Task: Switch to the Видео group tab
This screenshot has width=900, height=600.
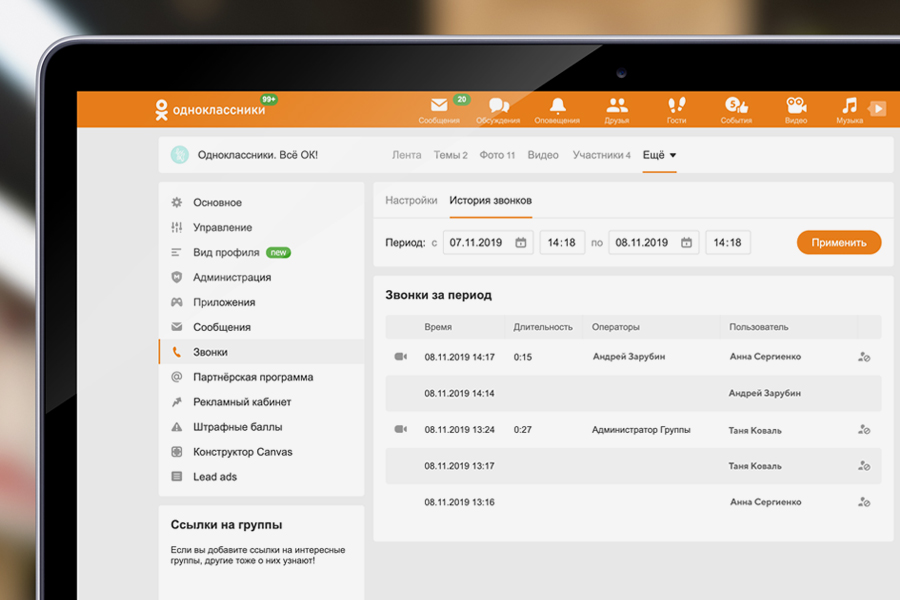Action: (543, 155)
